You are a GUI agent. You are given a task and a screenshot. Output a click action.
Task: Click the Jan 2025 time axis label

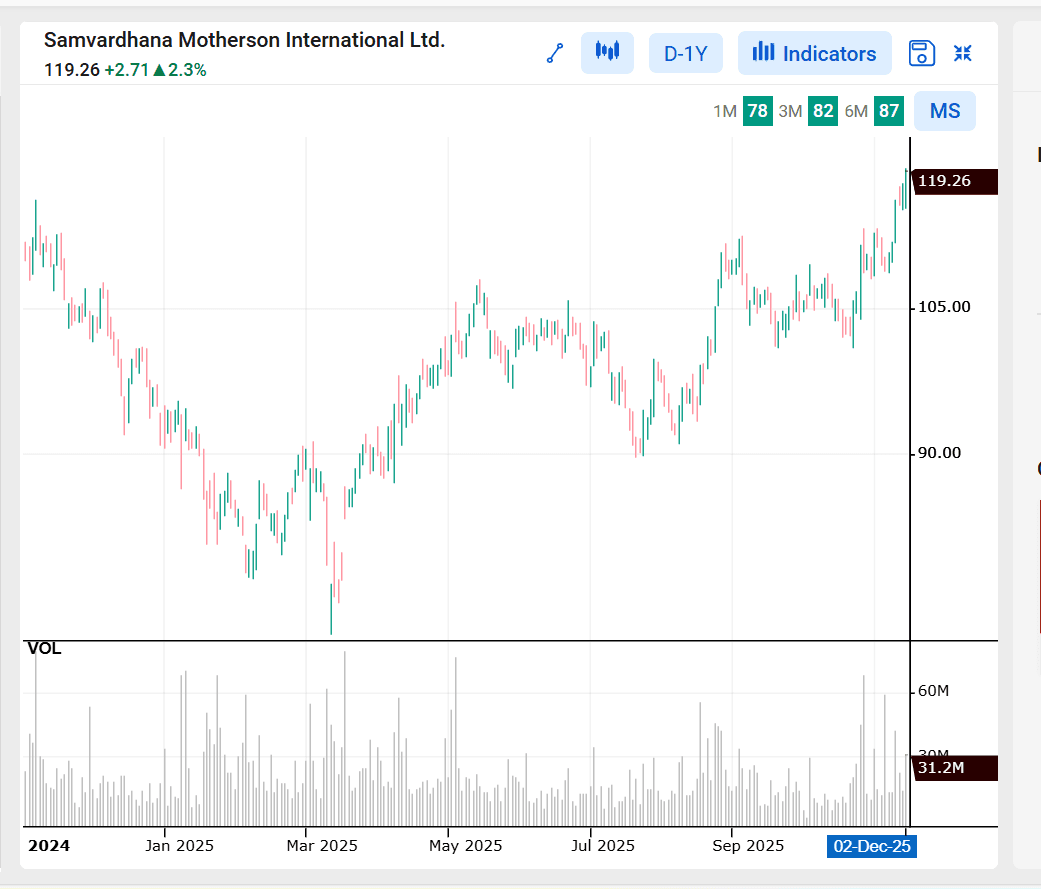point(179,846)
